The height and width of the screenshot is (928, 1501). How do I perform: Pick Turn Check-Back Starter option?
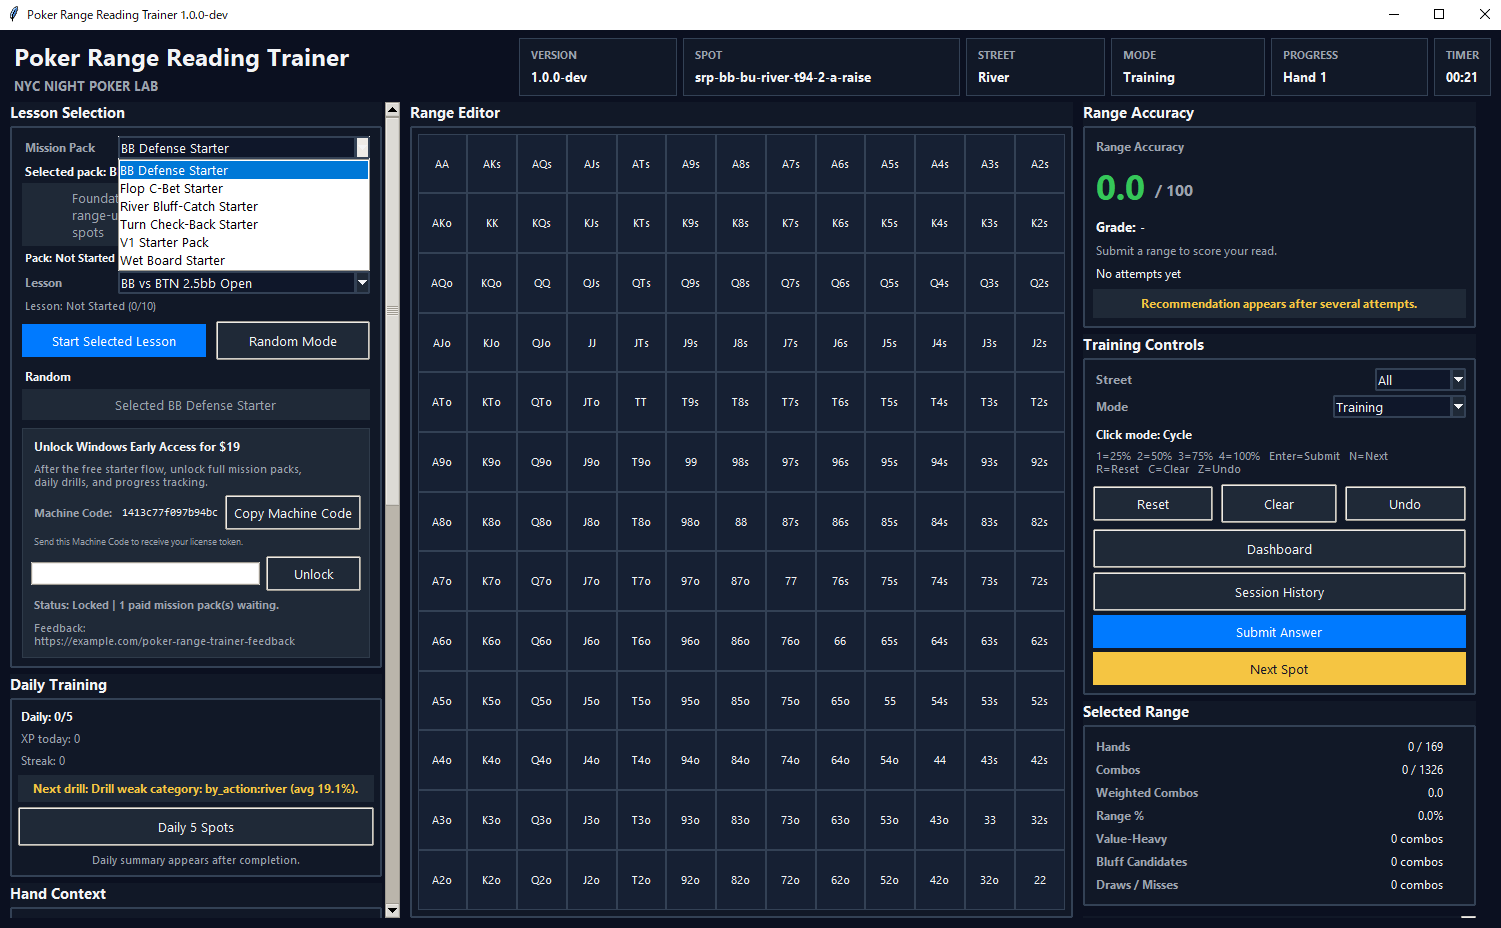tap(243, 225)
